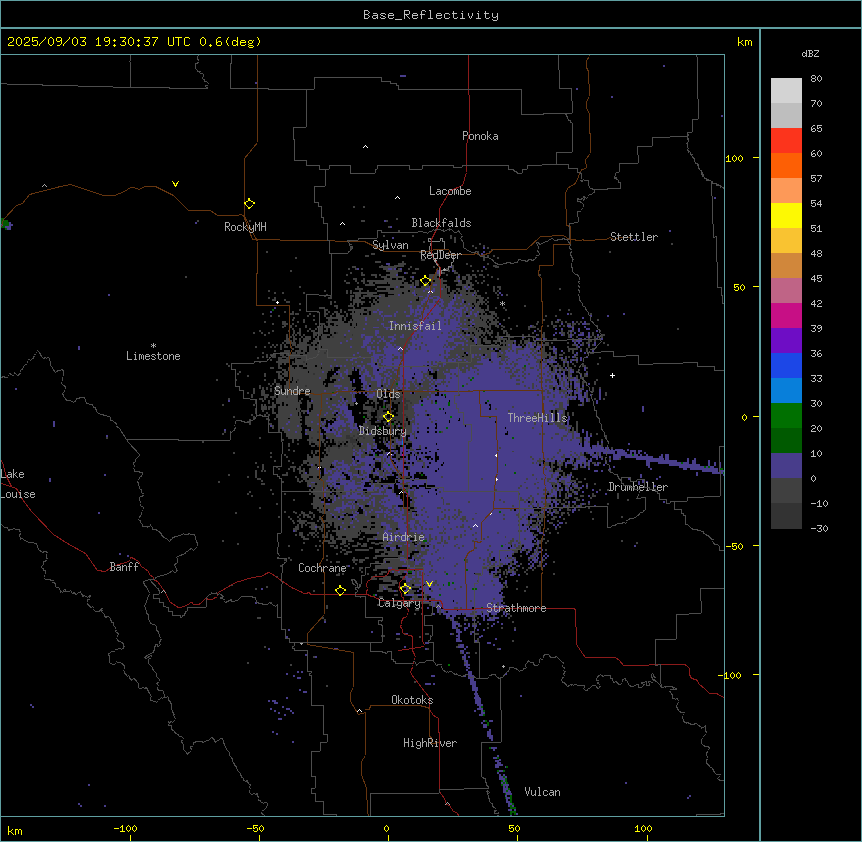The height and width of the screenshot is (842, 862).
Task: Click the Cochrane label
Action: [x=322, y=568]
